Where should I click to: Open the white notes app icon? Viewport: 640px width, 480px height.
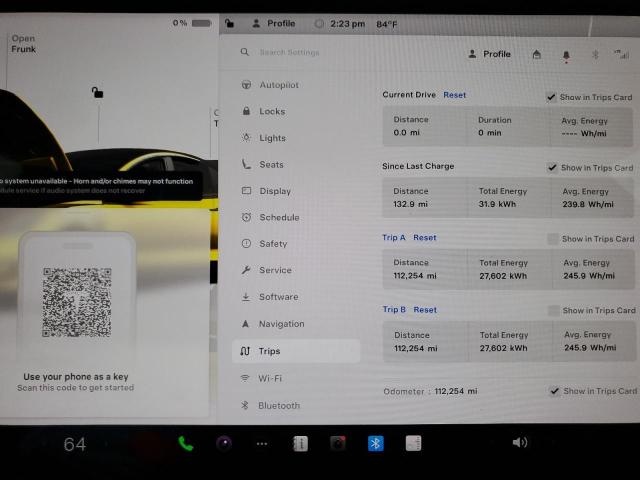point(413,443)
